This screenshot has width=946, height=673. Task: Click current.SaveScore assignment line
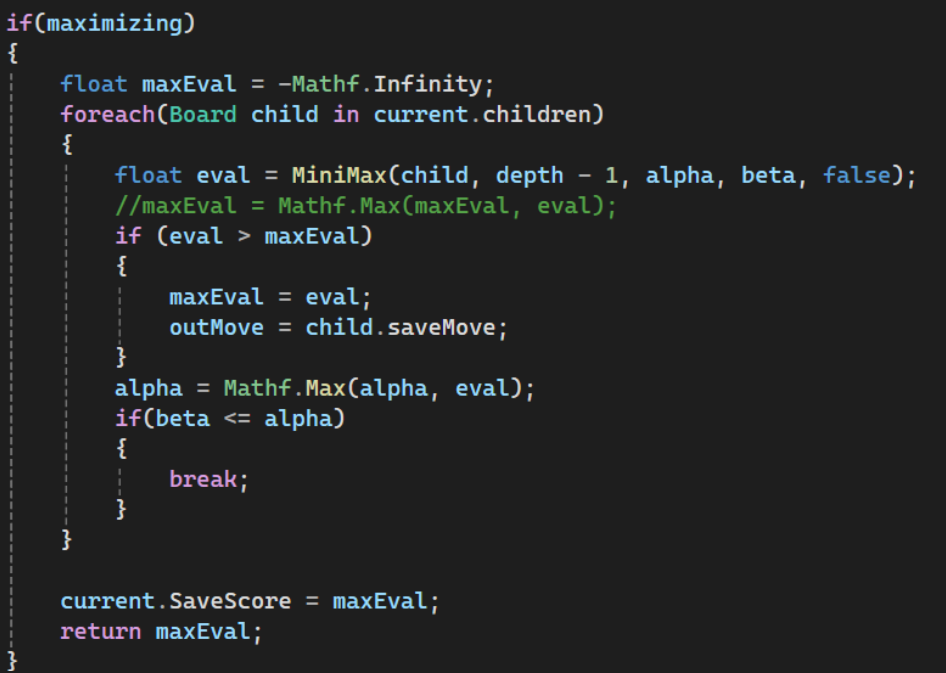250,601
